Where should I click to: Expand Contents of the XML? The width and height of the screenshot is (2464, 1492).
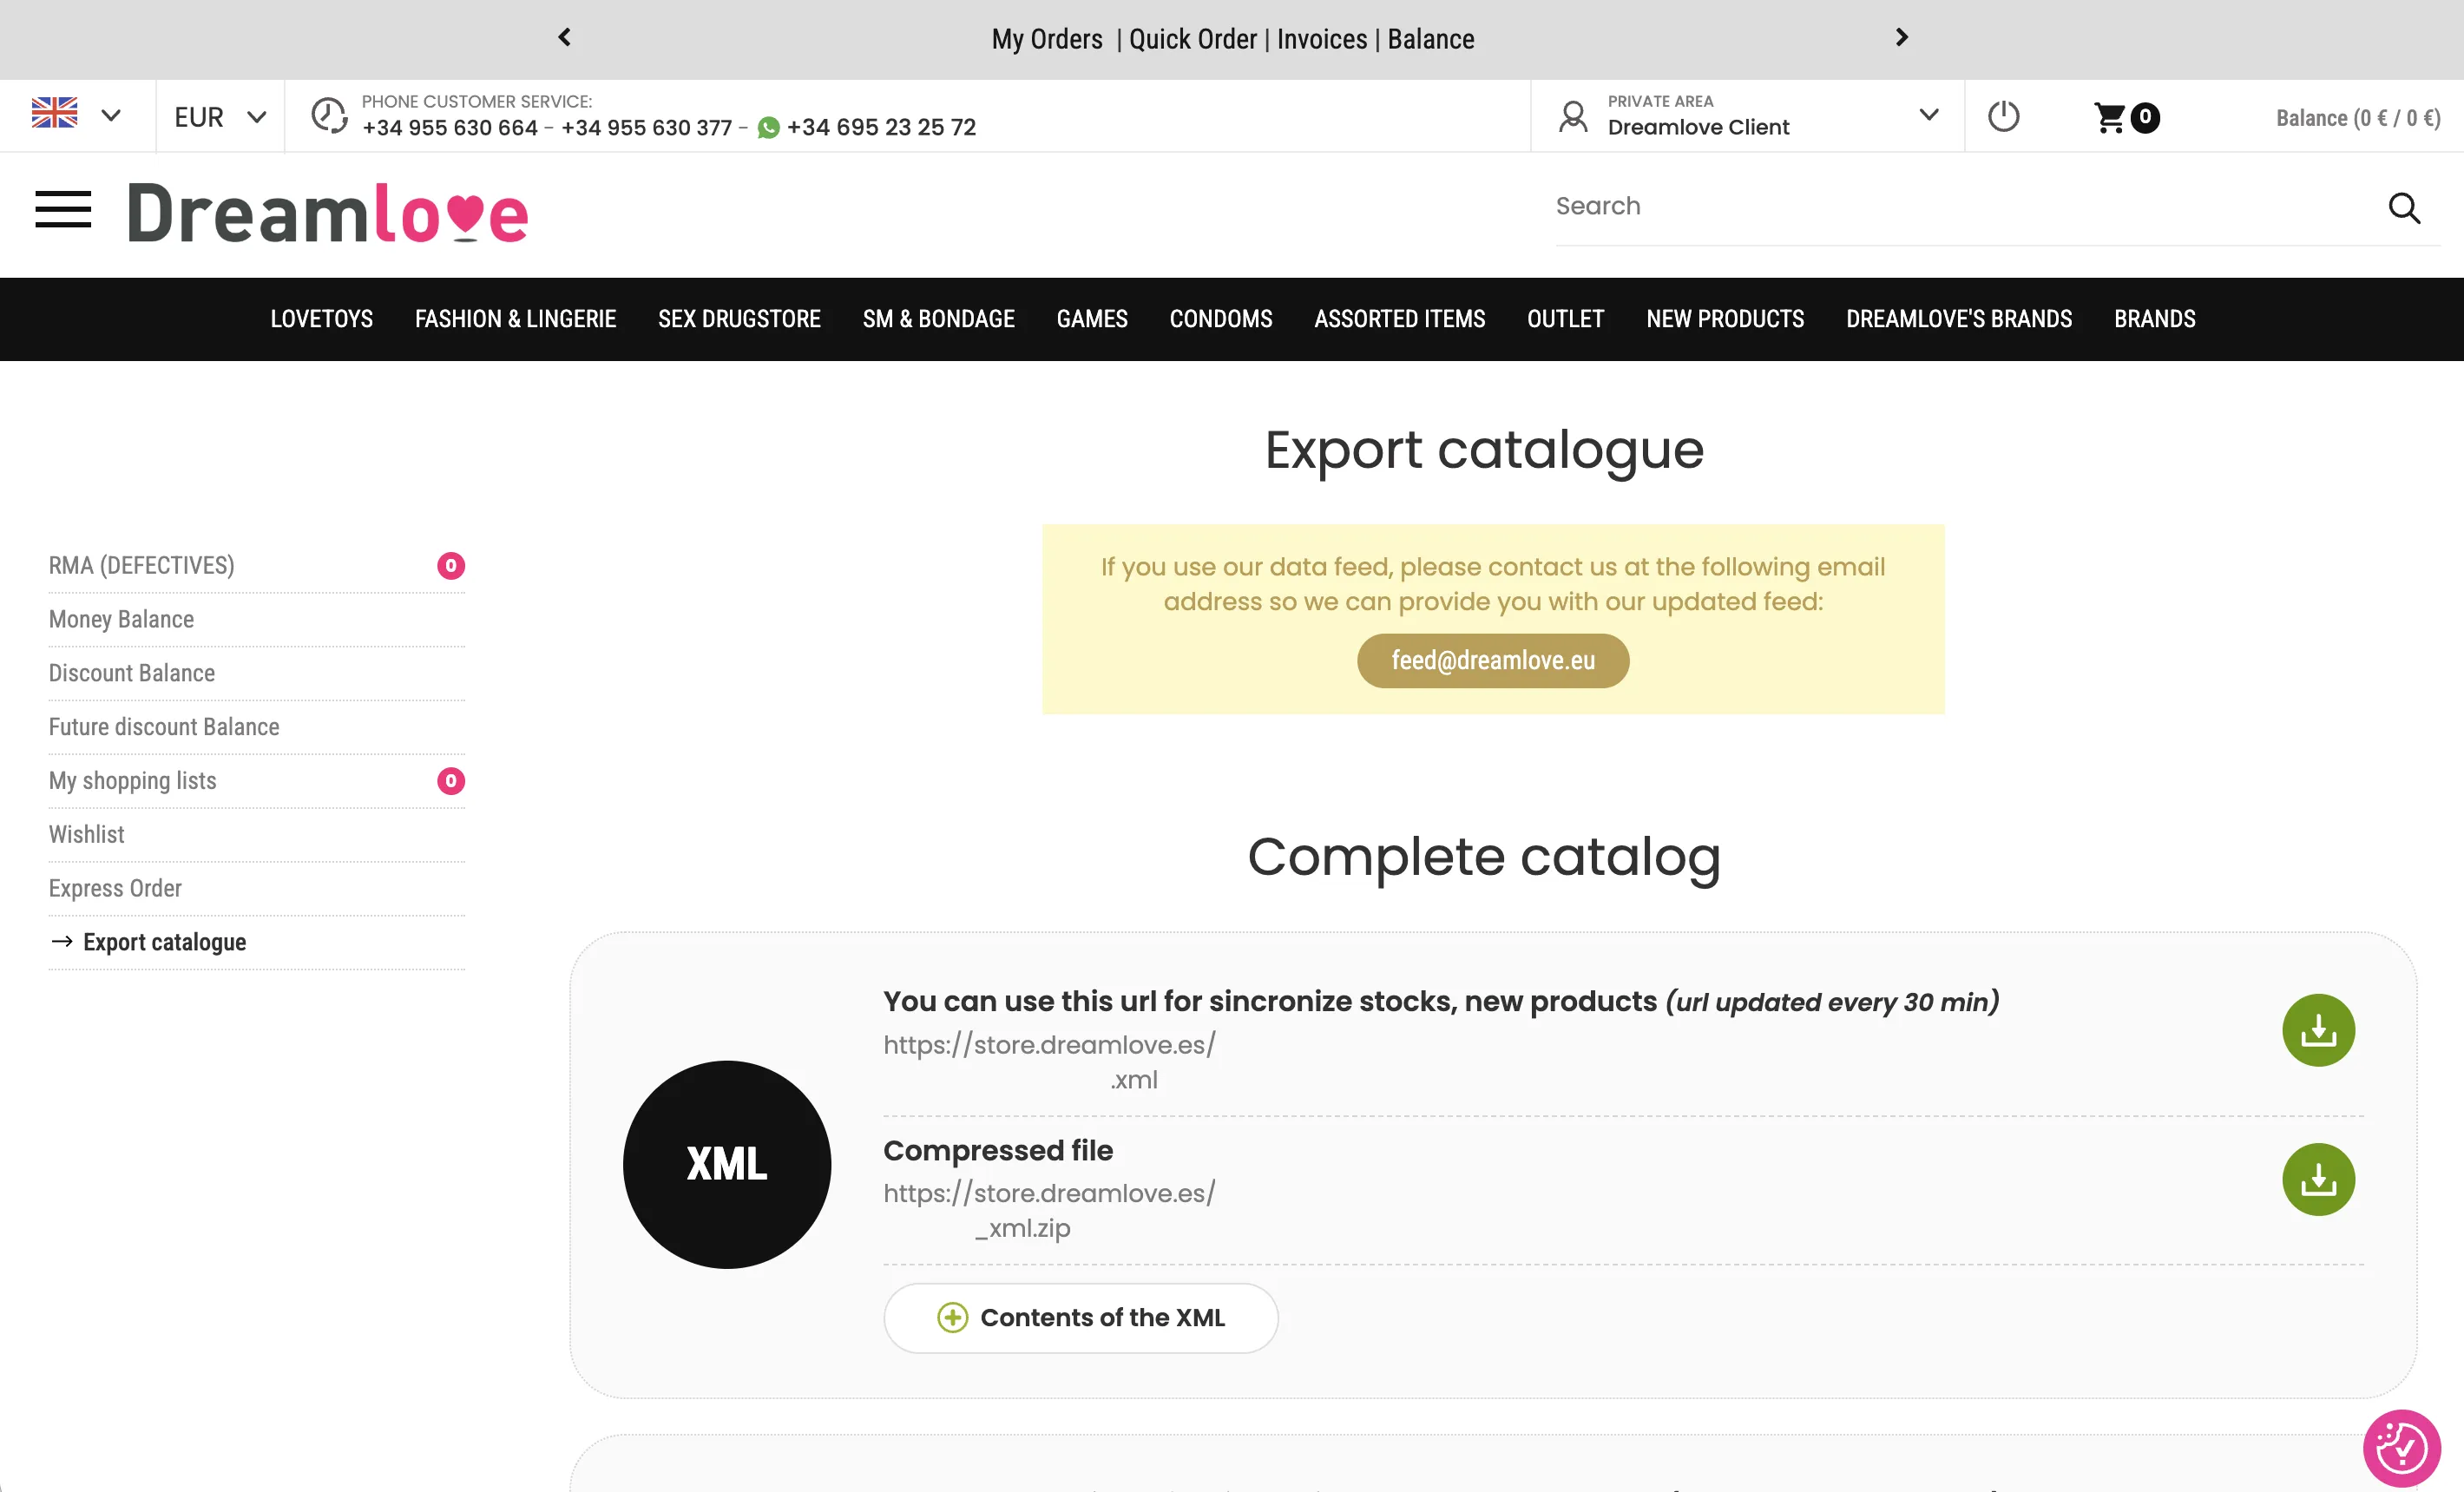pyautogui.click(x=1081, y=1318)
